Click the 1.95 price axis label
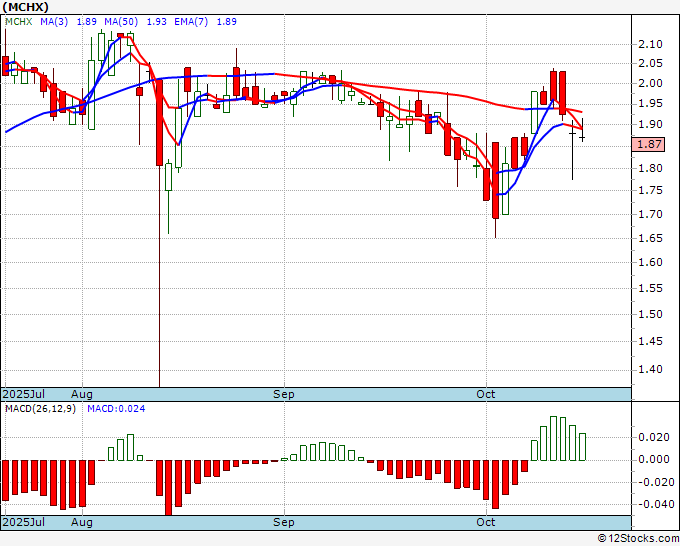 pyautogui.click(x=651, y=103)
